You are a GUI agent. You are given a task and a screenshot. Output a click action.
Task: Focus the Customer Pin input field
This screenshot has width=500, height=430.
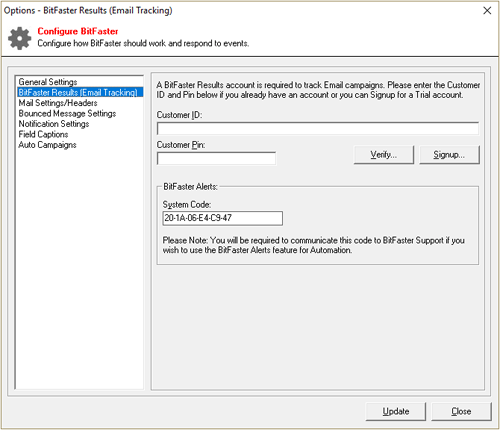216,158
